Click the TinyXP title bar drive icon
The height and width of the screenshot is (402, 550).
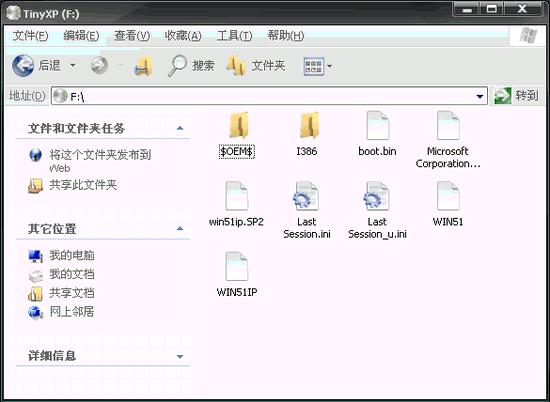click(13, 13)
